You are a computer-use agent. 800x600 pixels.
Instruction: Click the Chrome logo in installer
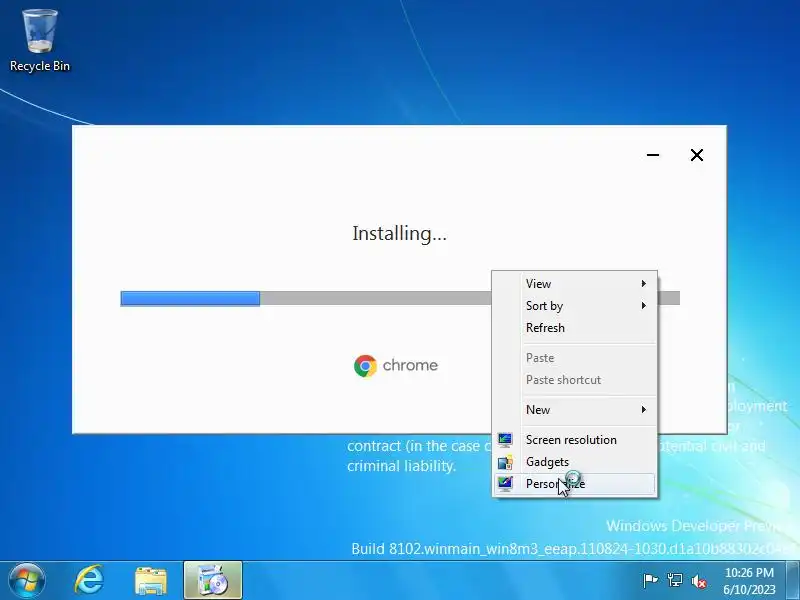(x=365, y=366)
